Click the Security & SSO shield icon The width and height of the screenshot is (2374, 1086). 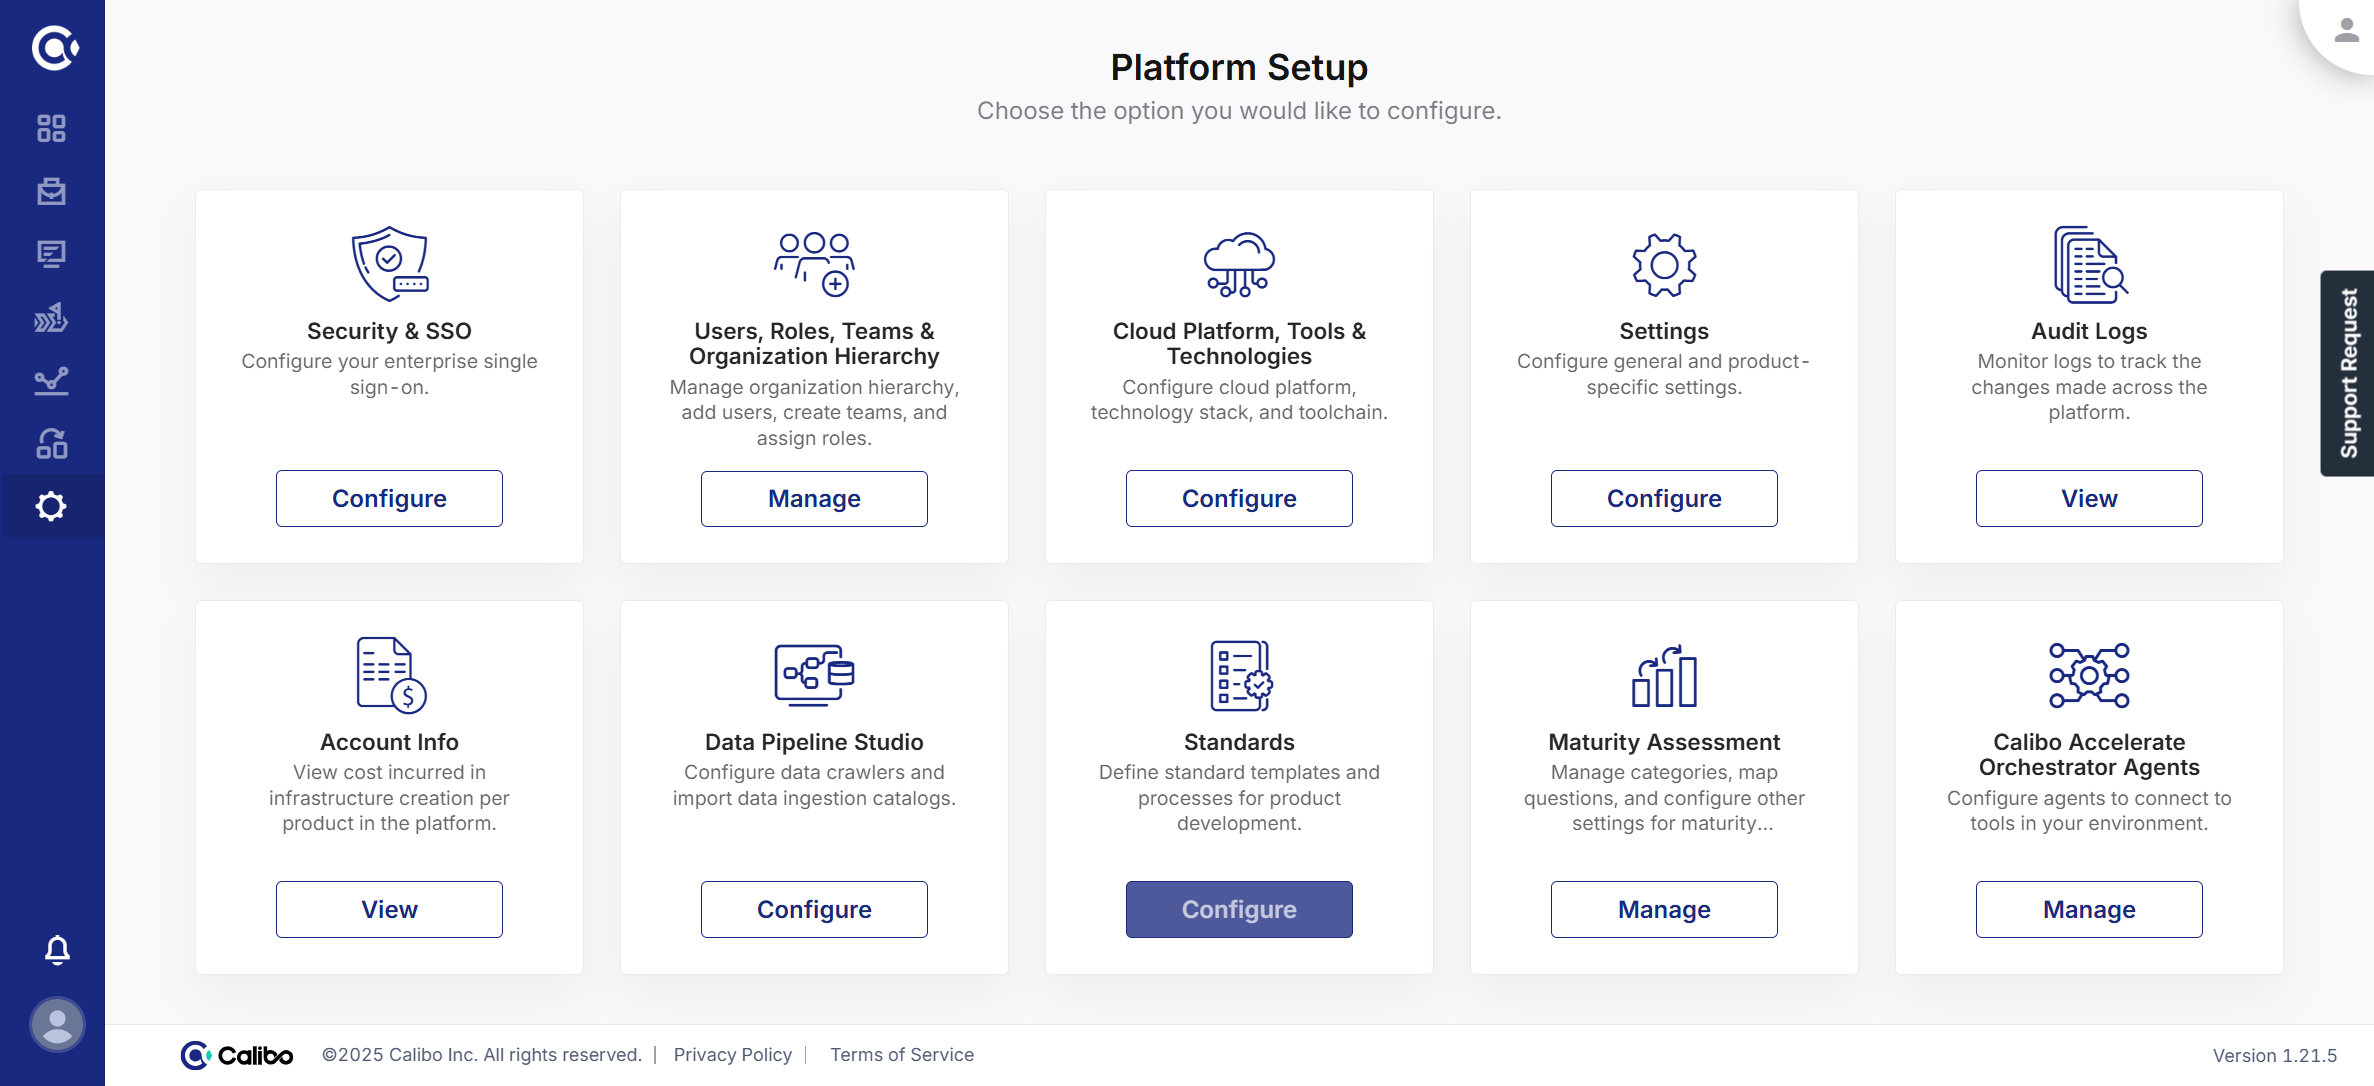click(389, 264)
